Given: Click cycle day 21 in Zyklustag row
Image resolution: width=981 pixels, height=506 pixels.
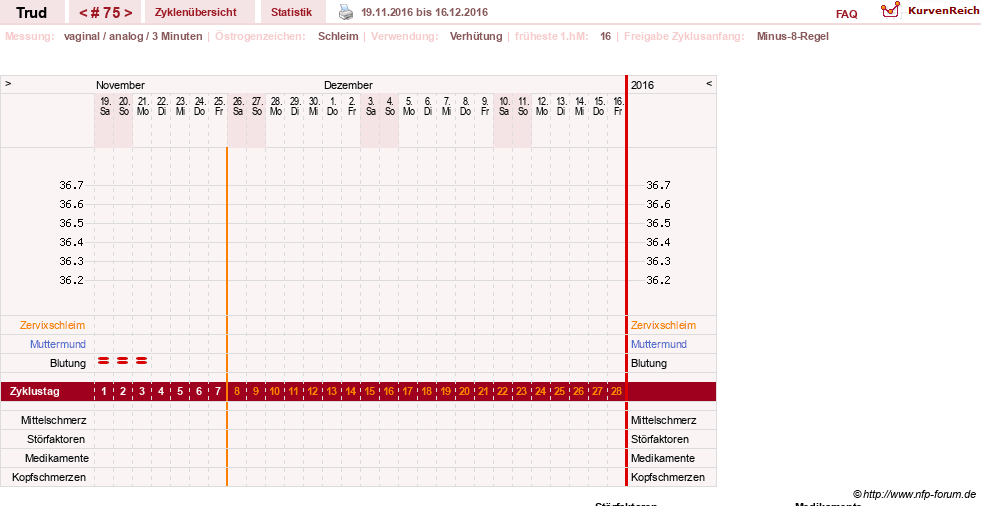Looking at the screenshot, I should tap(483, 392).
